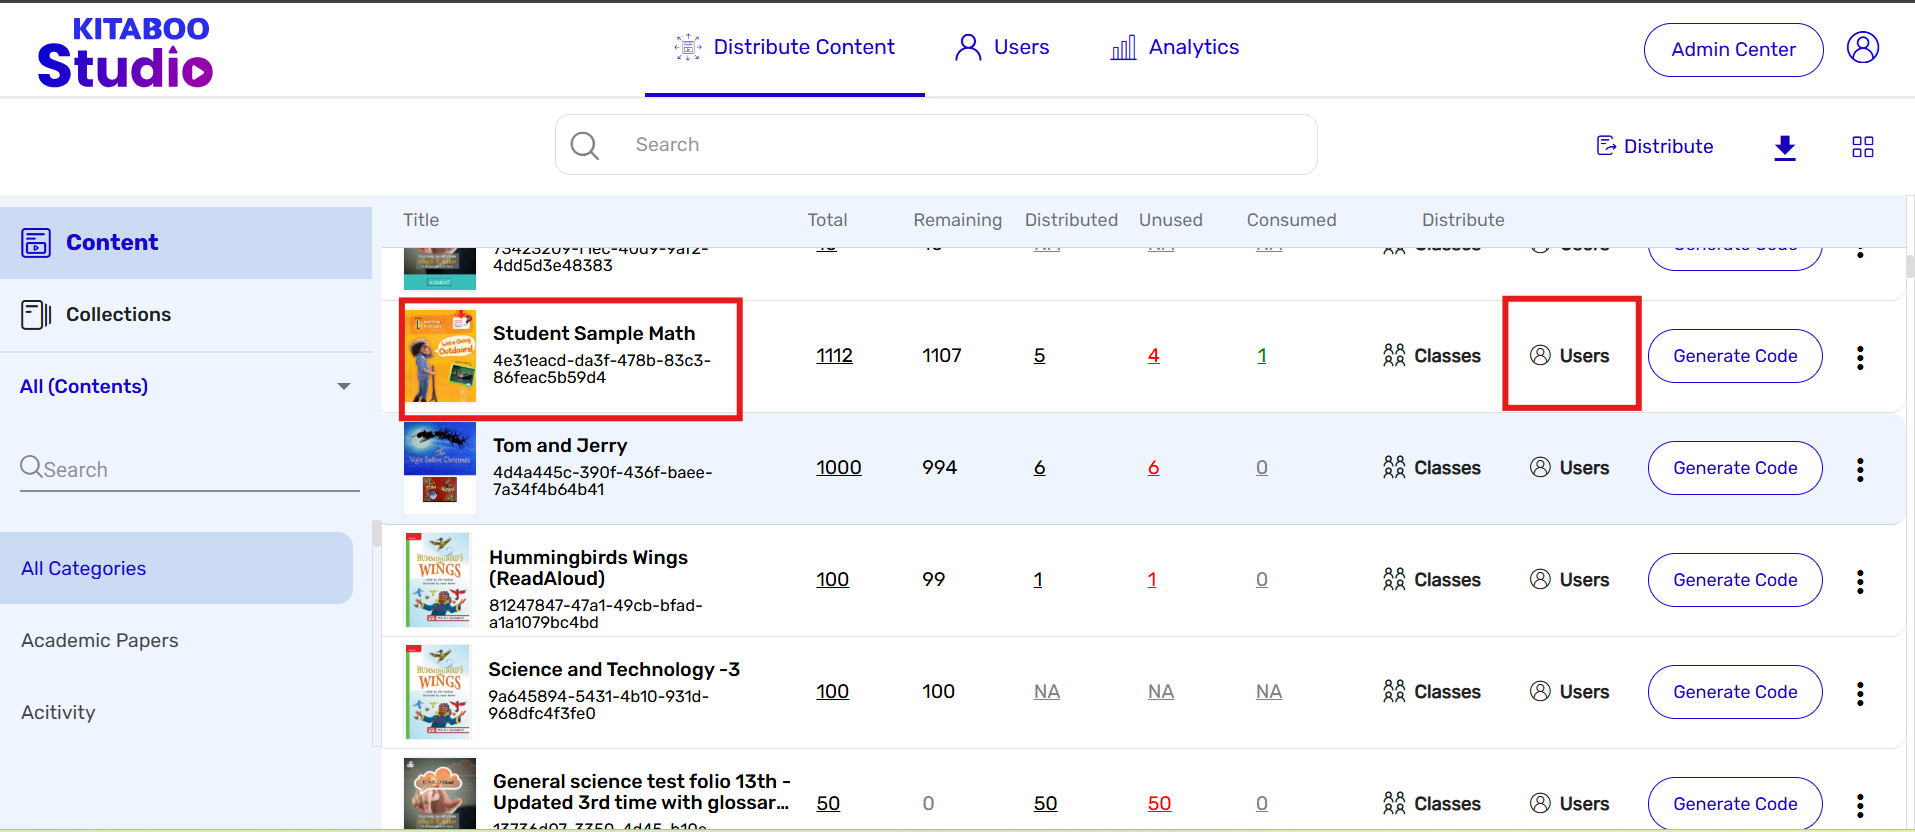Open three-dot menu for Student Sample Math
Viewport: 1915px width, 832px height.
pyautogui.click(x=1860, y=357)
